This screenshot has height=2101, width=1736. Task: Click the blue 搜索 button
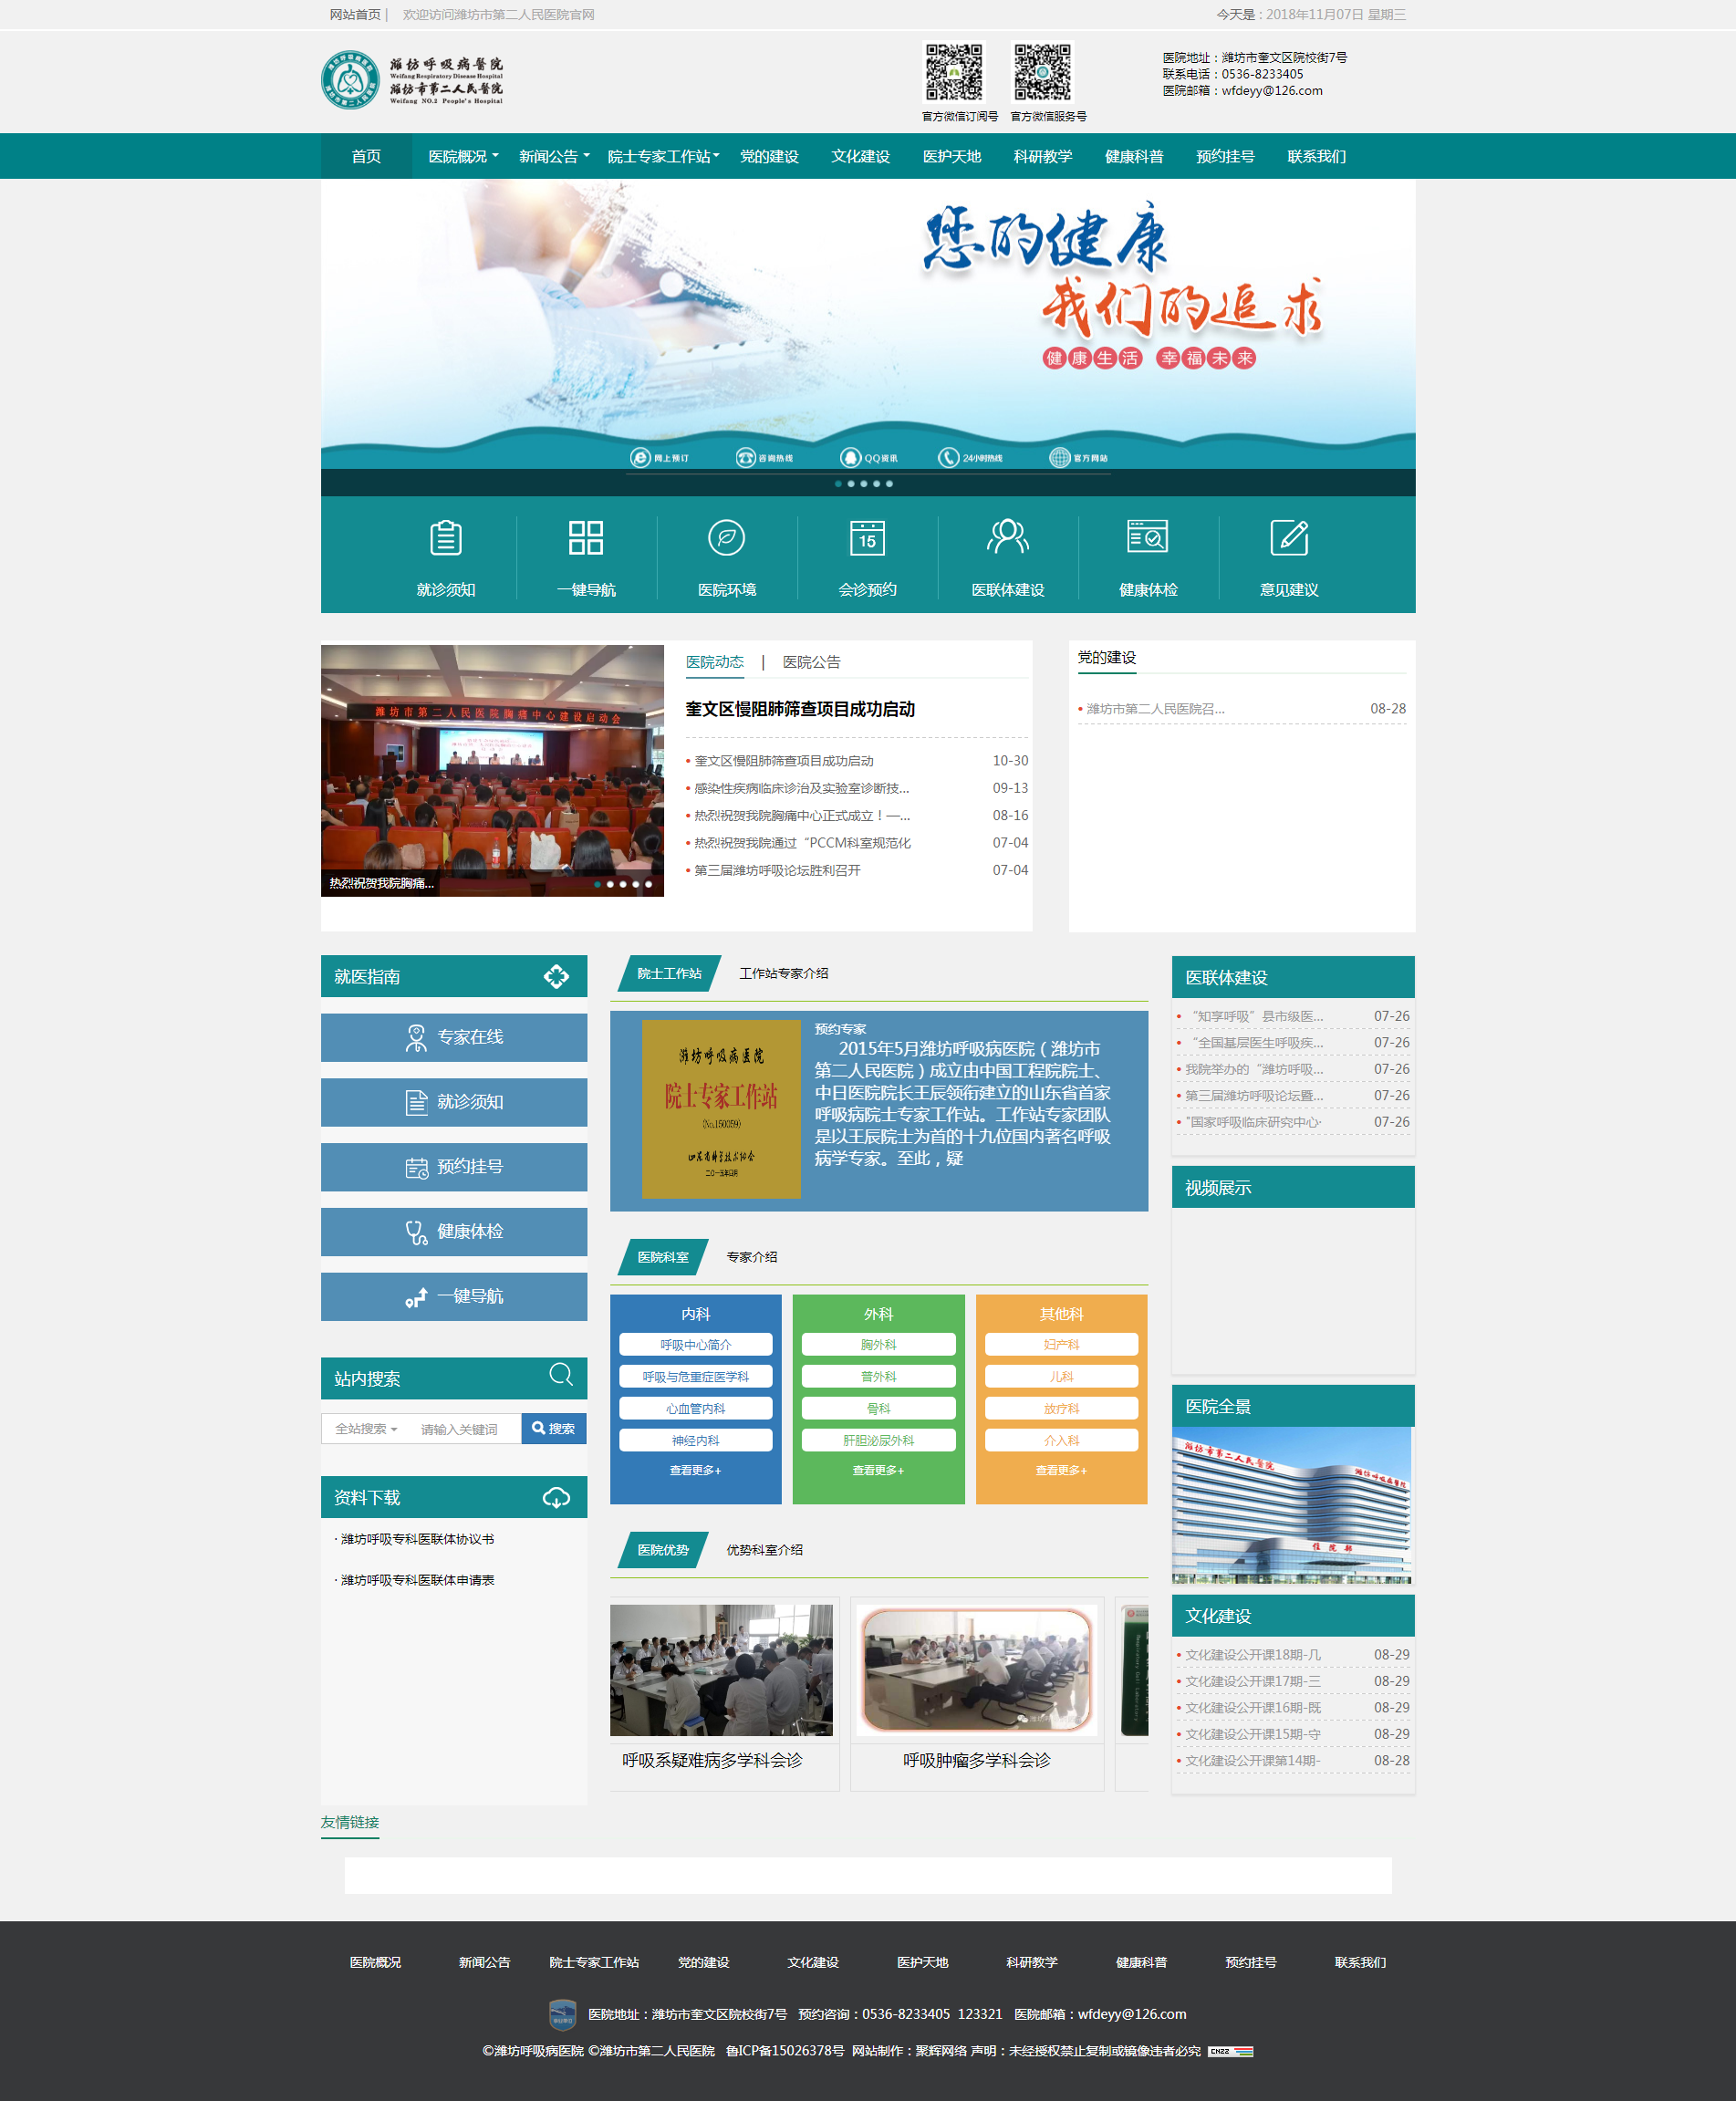[553, 1429]
